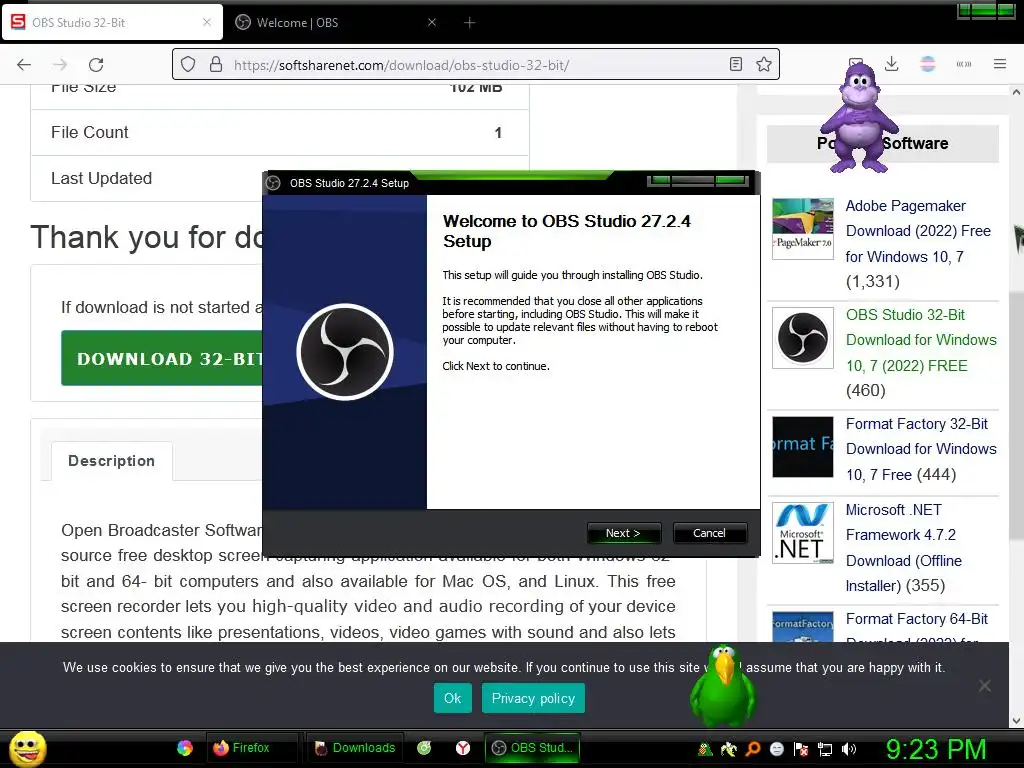Click the File Count table row
Screen dimensions: 1024x768
[280, 133]
